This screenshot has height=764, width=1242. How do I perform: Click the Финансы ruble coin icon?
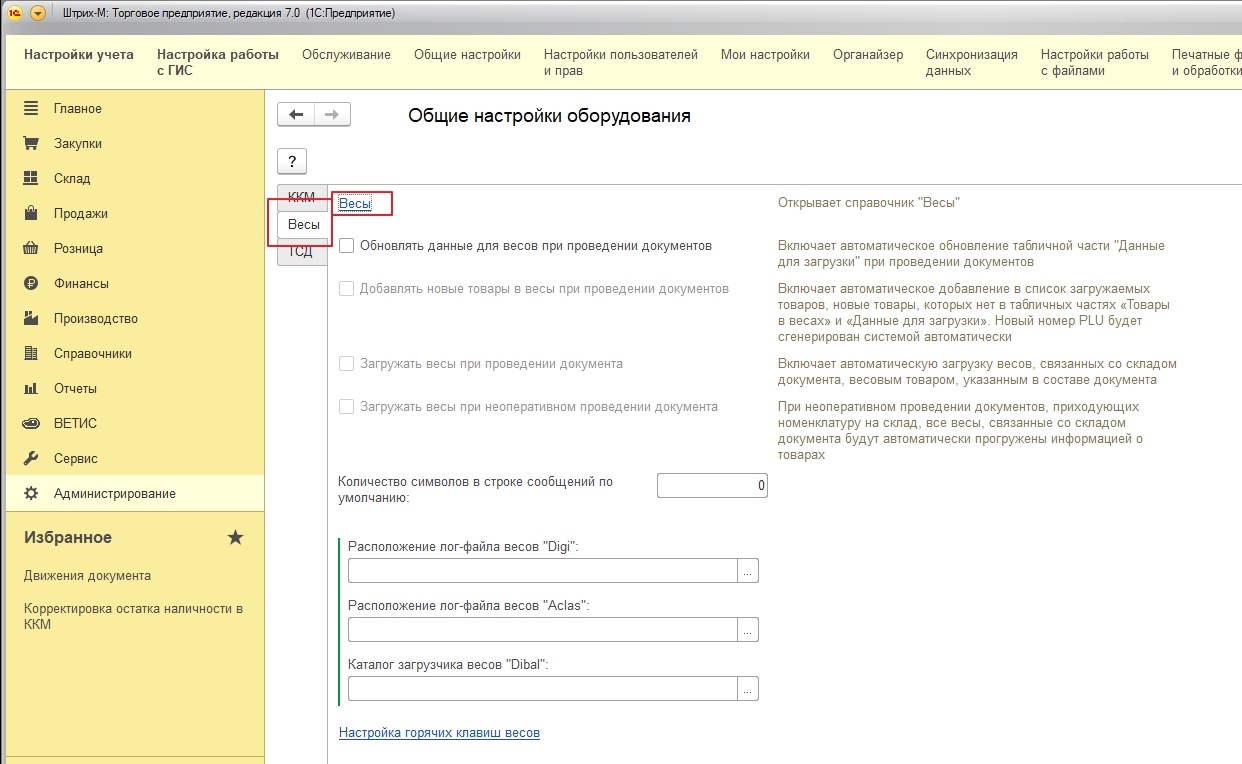pyautogui.click(x=31, y=283)
